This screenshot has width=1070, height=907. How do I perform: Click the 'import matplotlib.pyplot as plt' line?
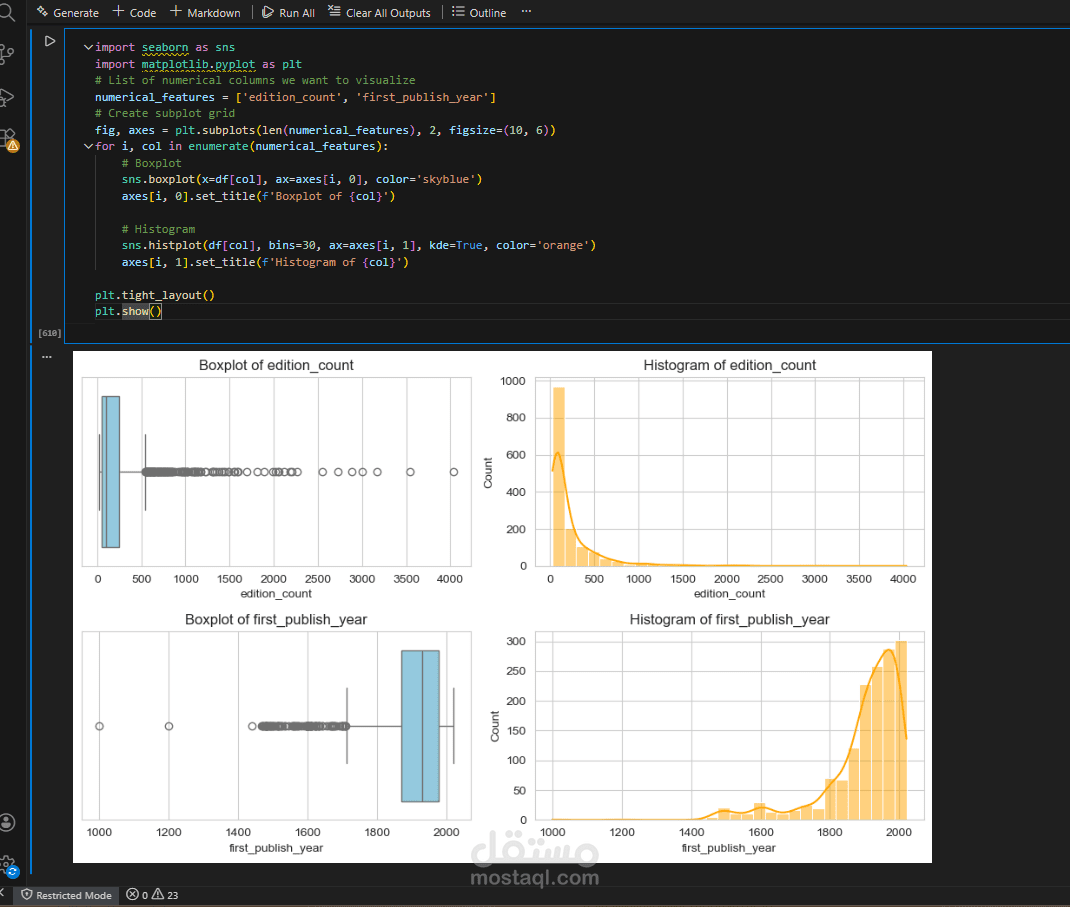(x=199, y=64)
